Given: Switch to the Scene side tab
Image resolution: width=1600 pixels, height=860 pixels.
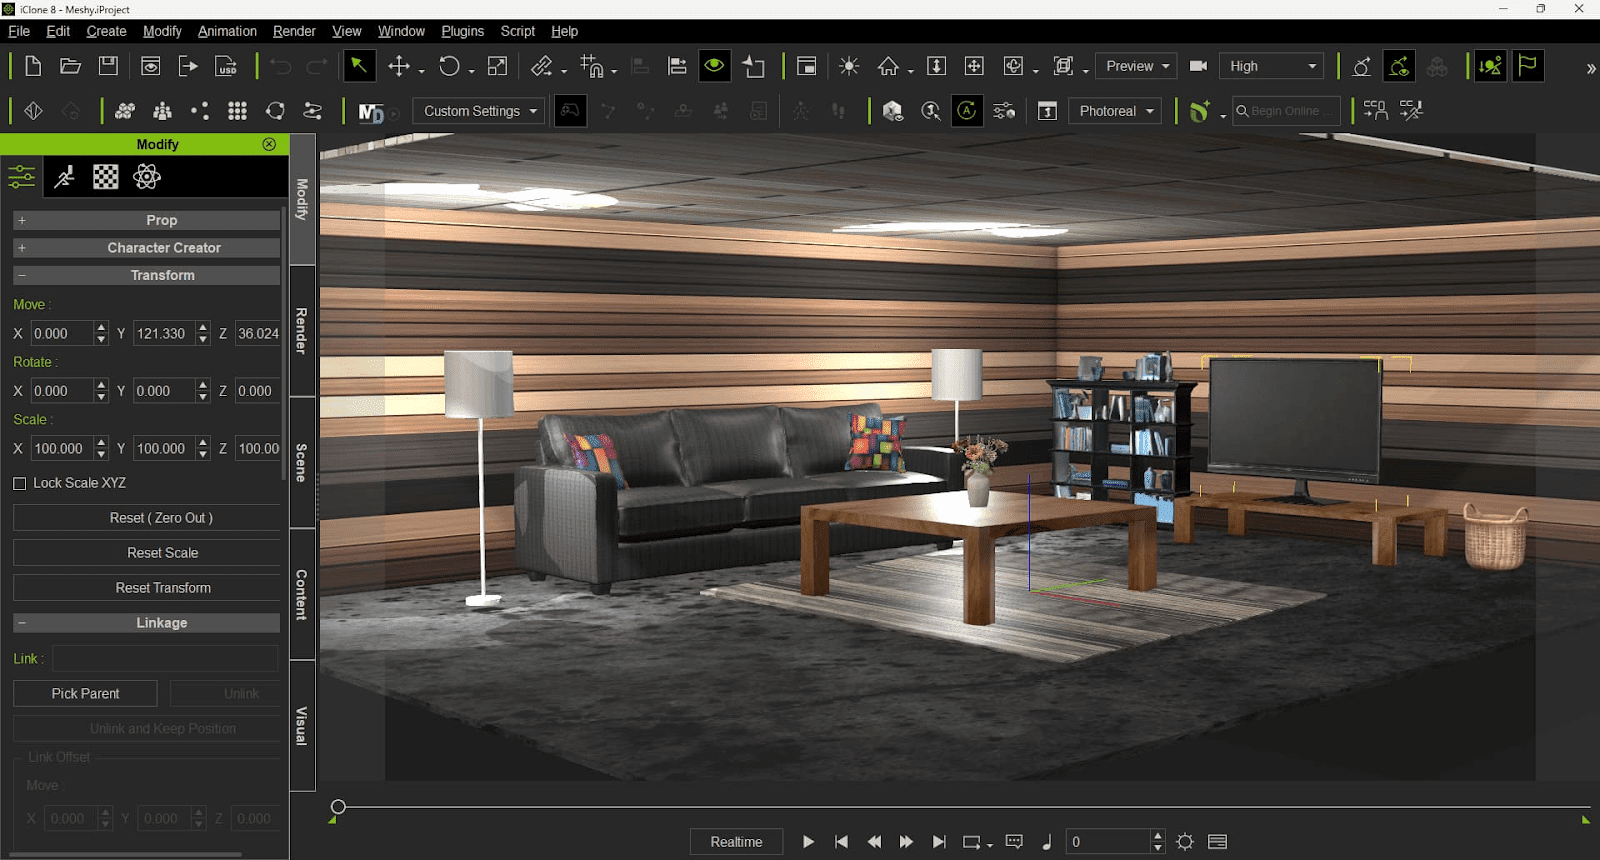Looking at the screenshot, I should (302, 462).
